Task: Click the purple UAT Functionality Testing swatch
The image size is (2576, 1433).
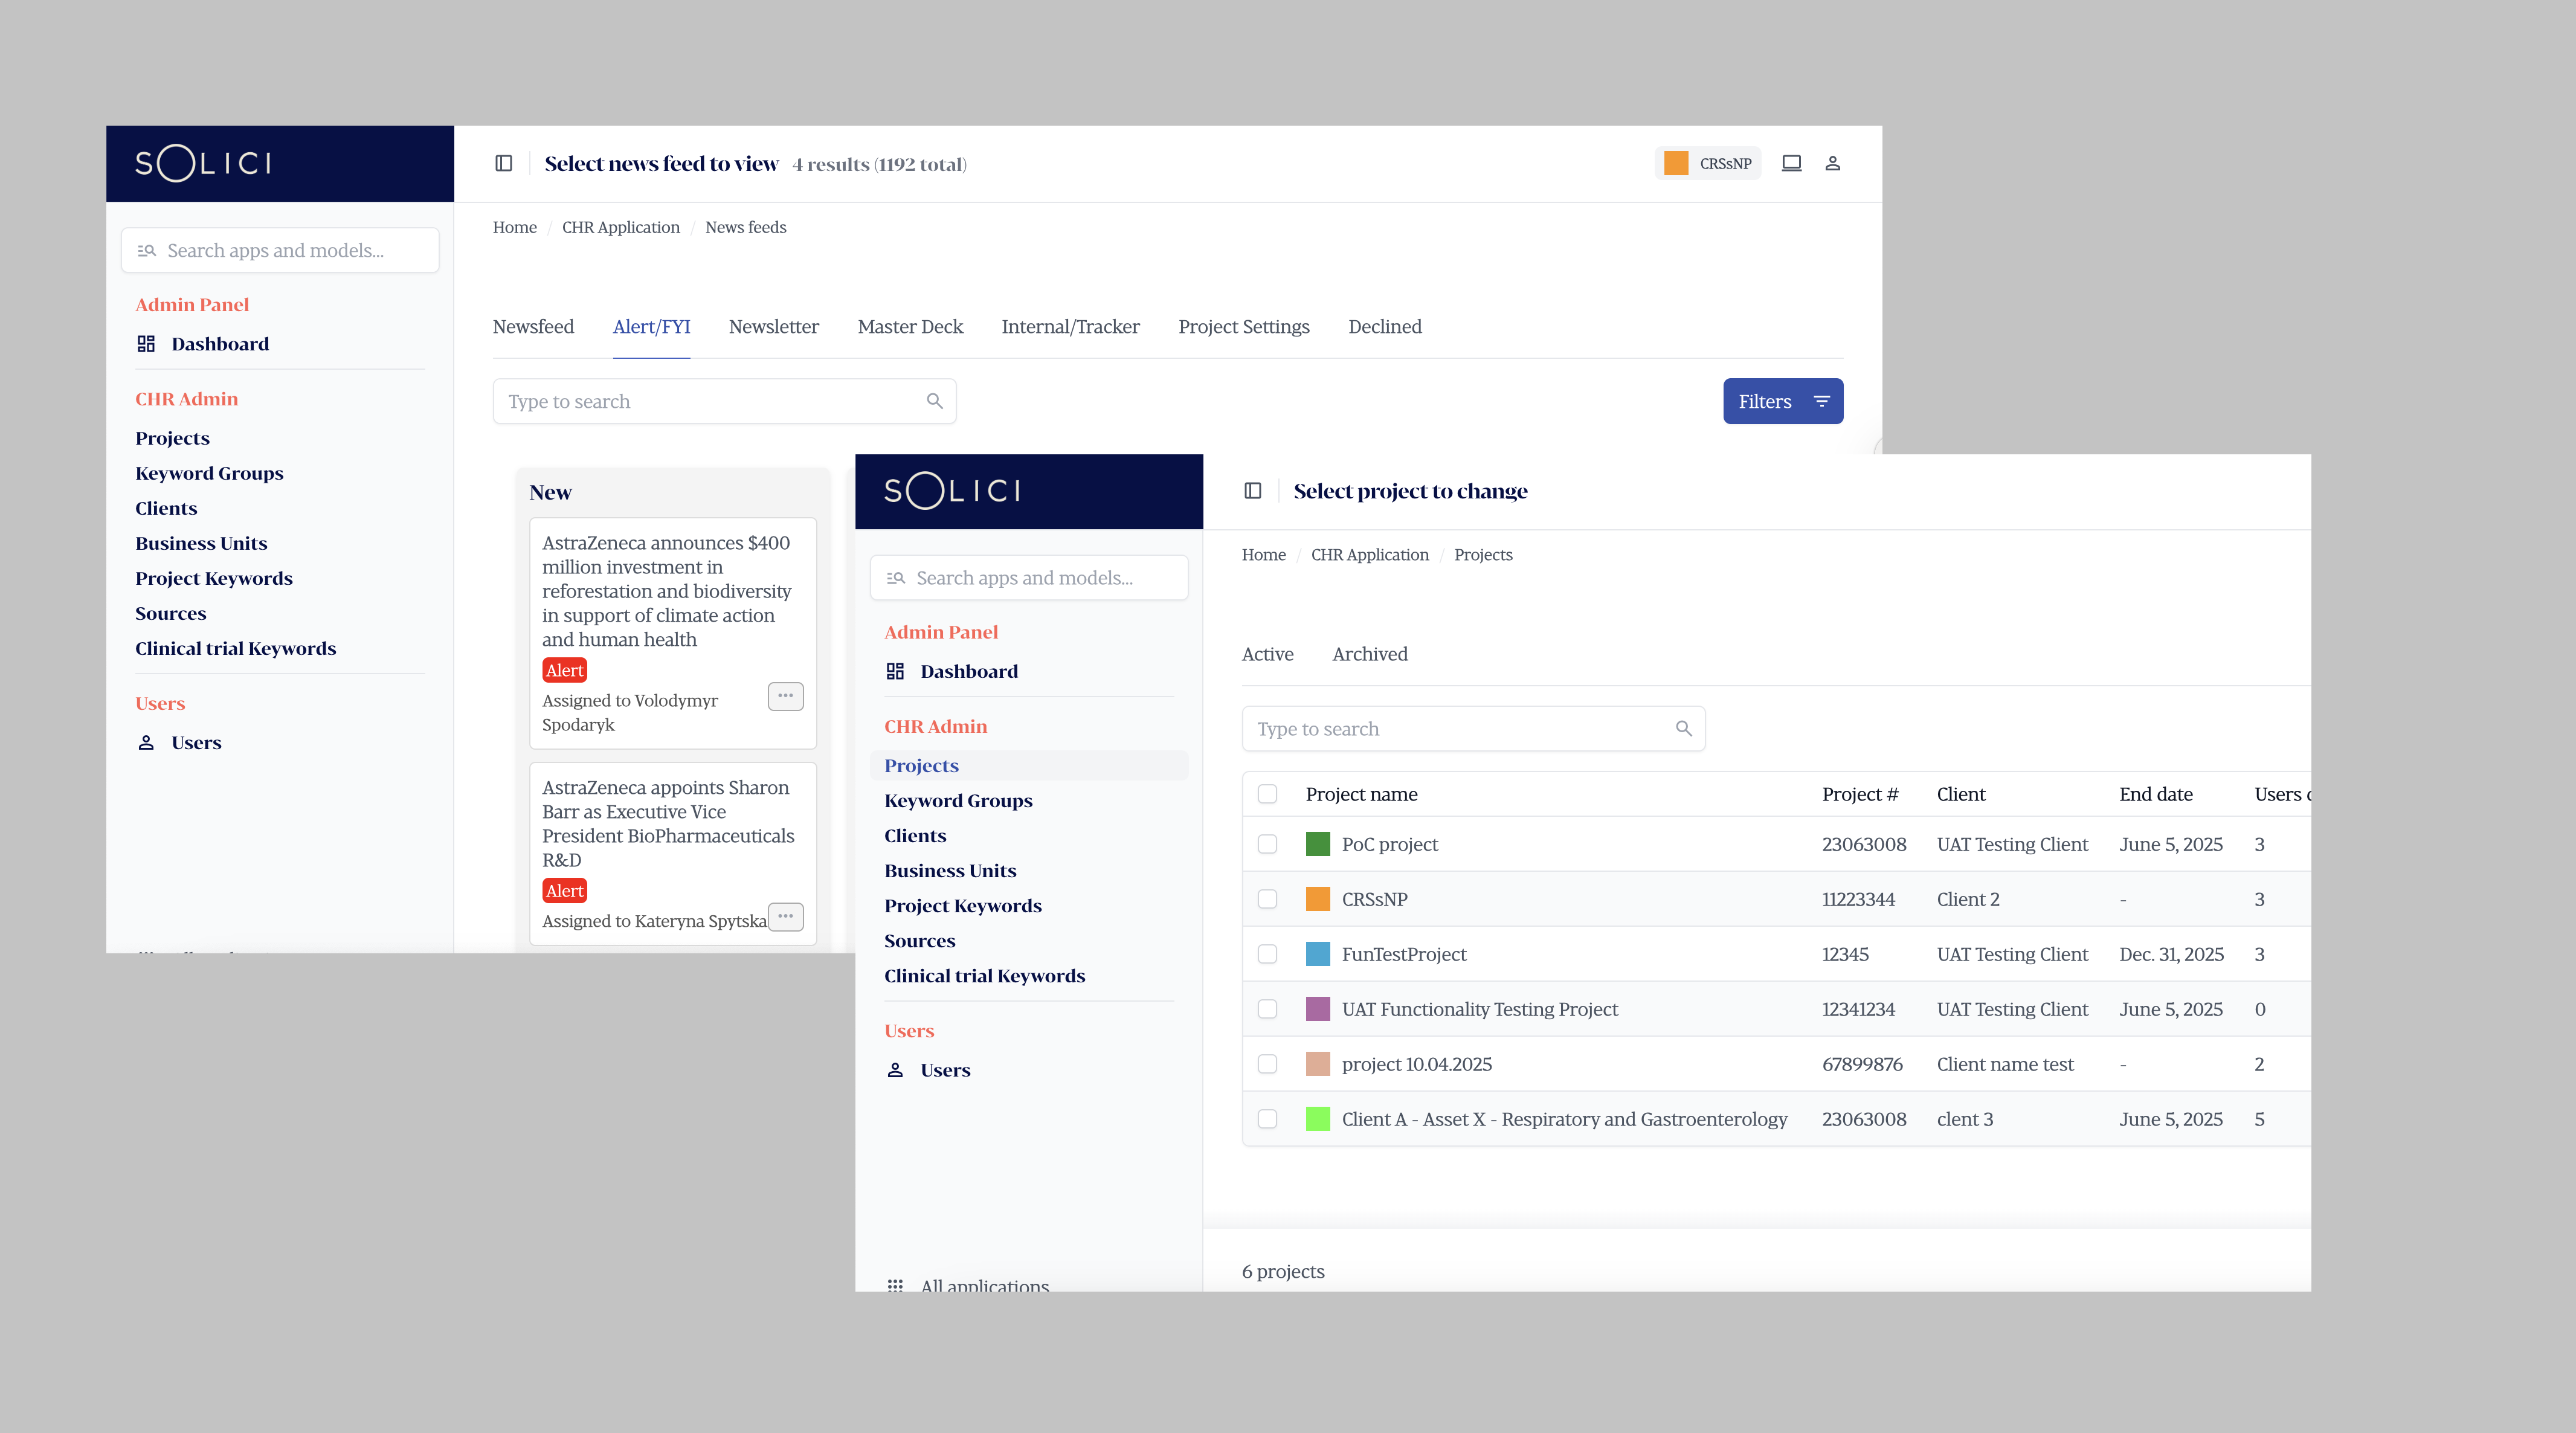Action: 1318,1009
